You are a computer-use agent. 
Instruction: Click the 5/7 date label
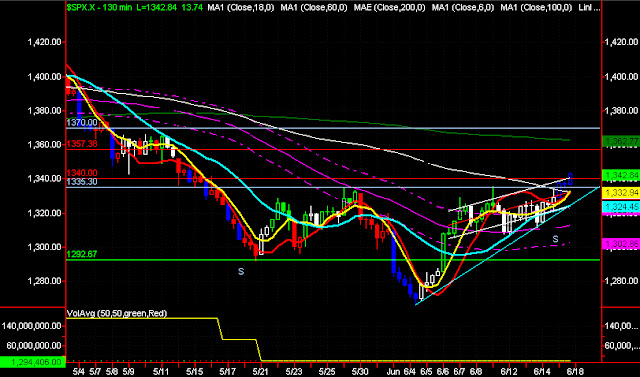(96, 373)
